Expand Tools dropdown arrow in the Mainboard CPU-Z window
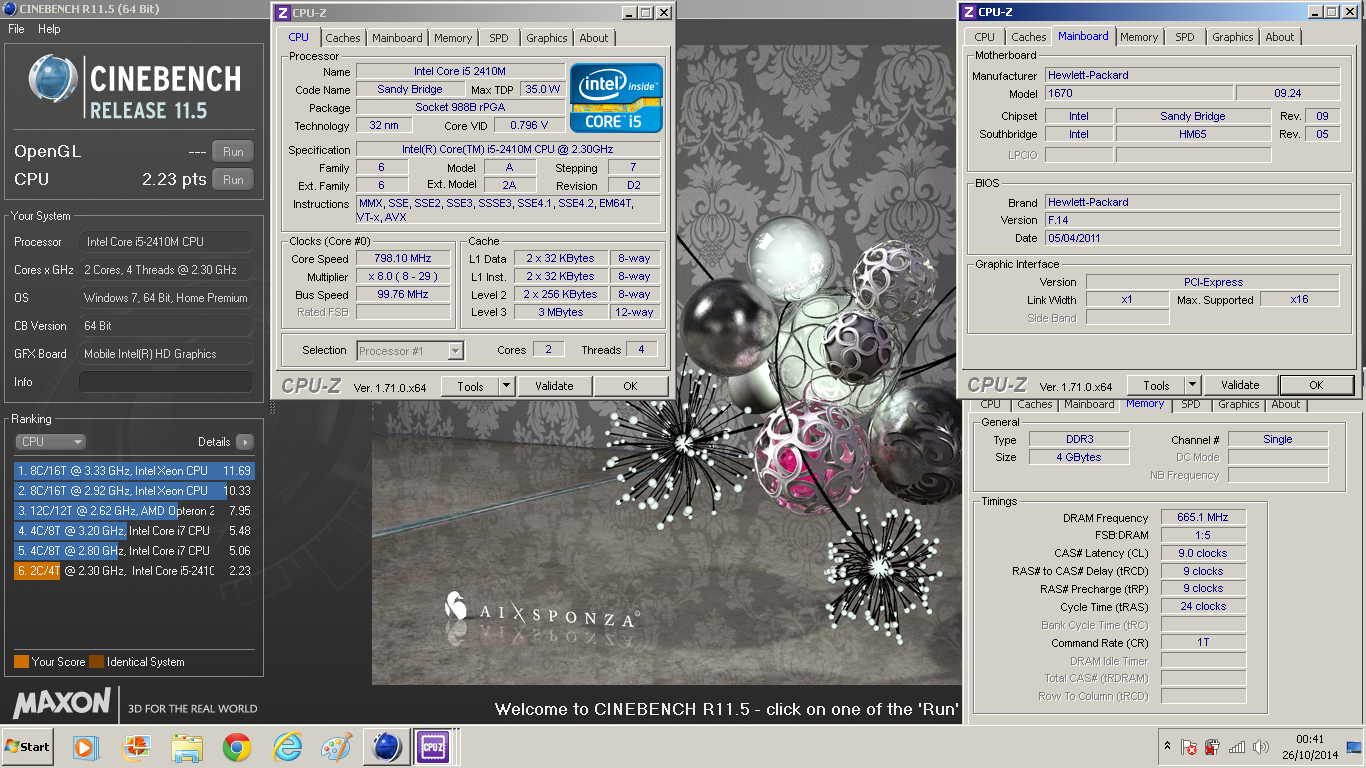This screenshot has width=1366, height=768. point(1192,385)
